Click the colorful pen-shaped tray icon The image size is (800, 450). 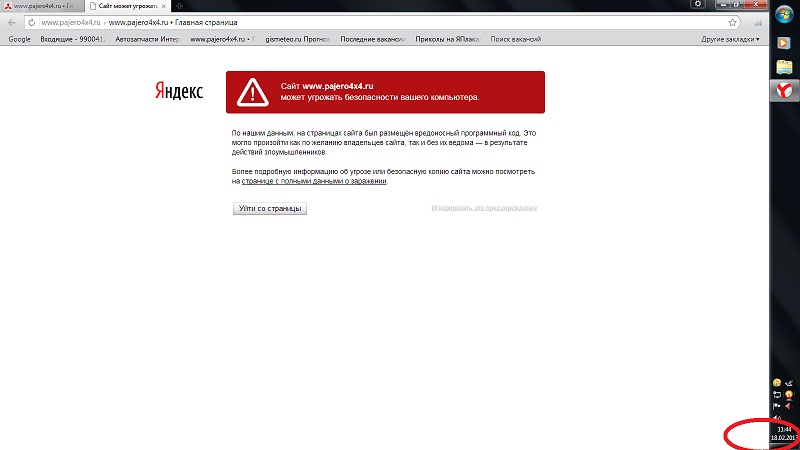click(789, 383)
